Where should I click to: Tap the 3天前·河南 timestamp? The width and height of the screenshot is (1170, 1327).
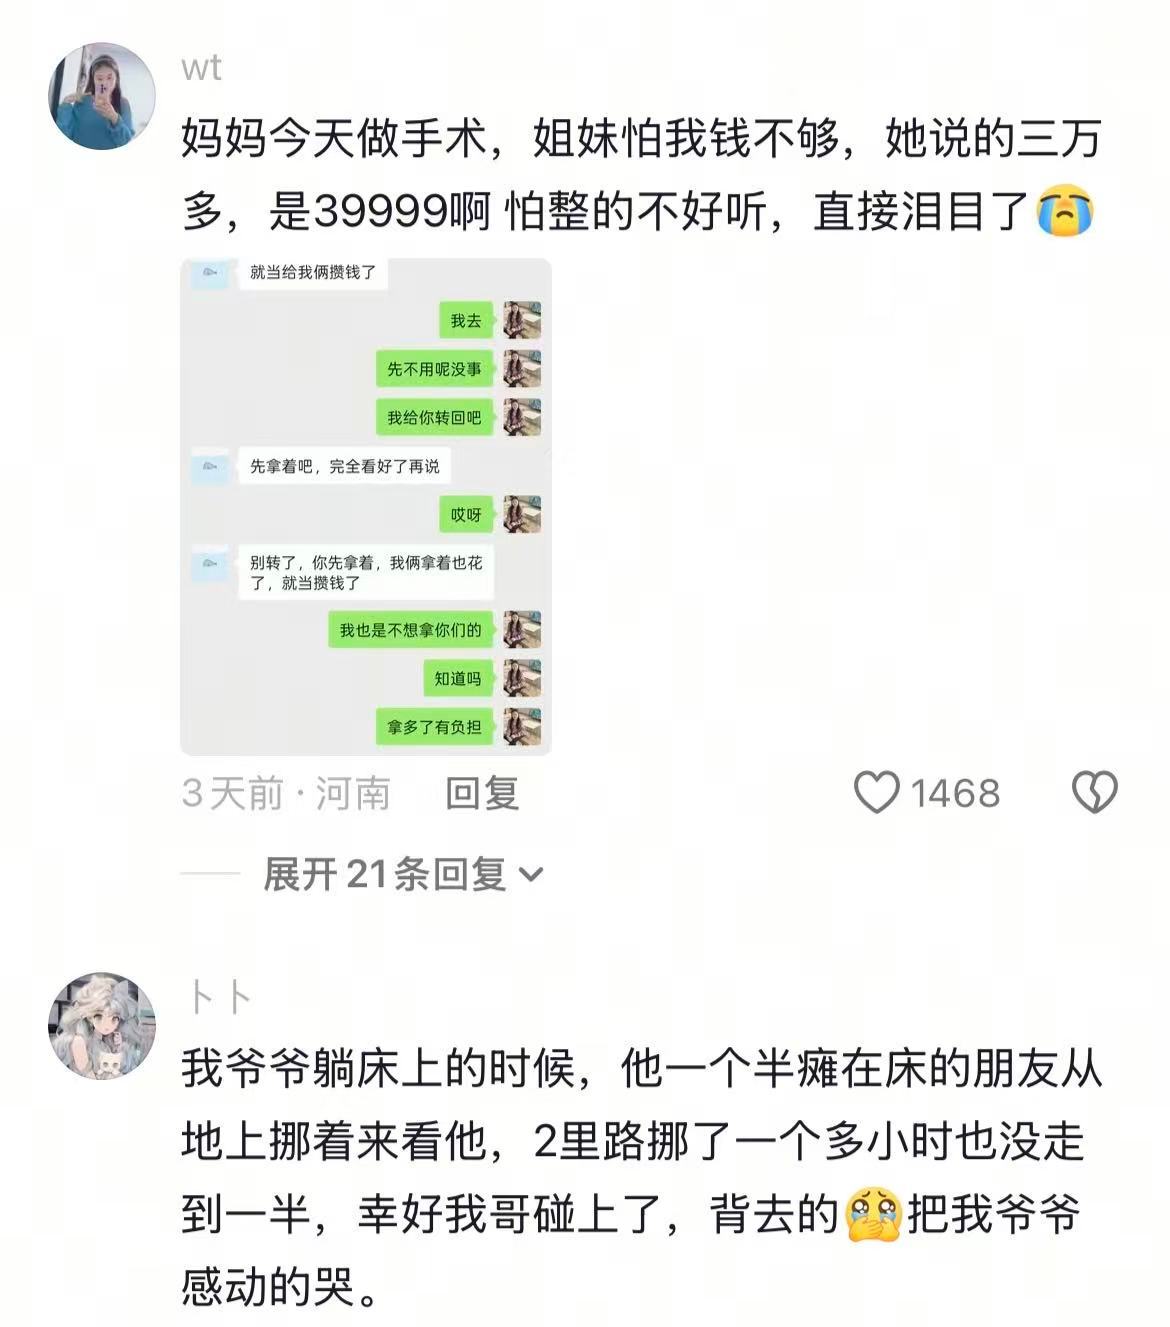[286, 793]
